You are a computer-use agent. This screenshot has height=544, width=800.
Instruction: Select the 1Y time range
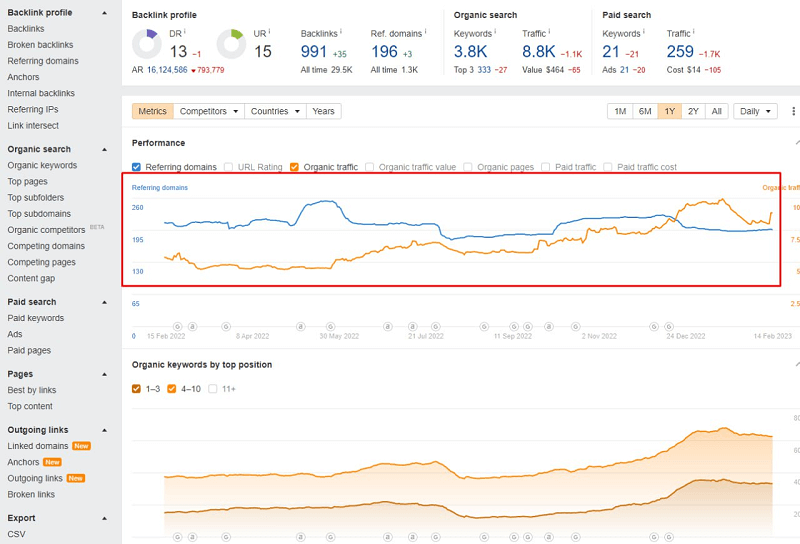click(669, 111)
